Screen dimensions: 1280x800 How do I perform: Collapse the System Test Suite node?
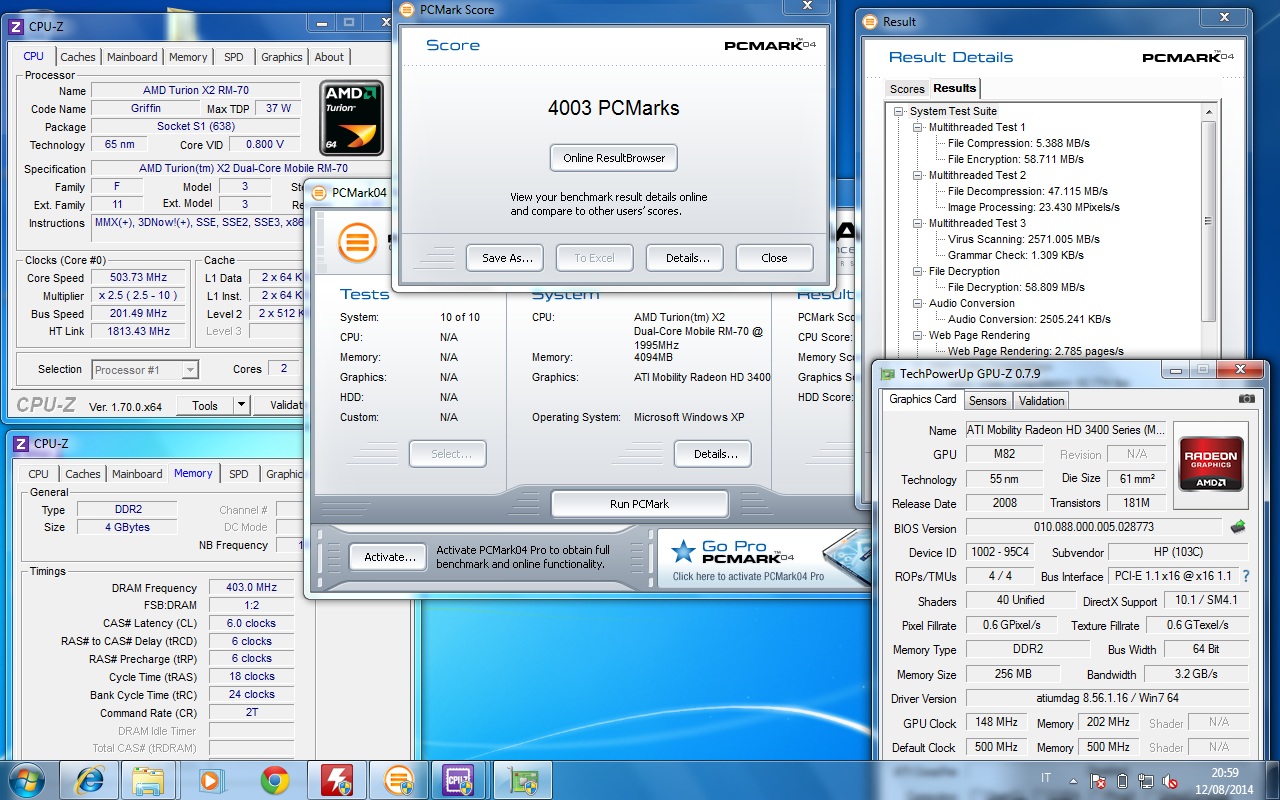point(899,111)
